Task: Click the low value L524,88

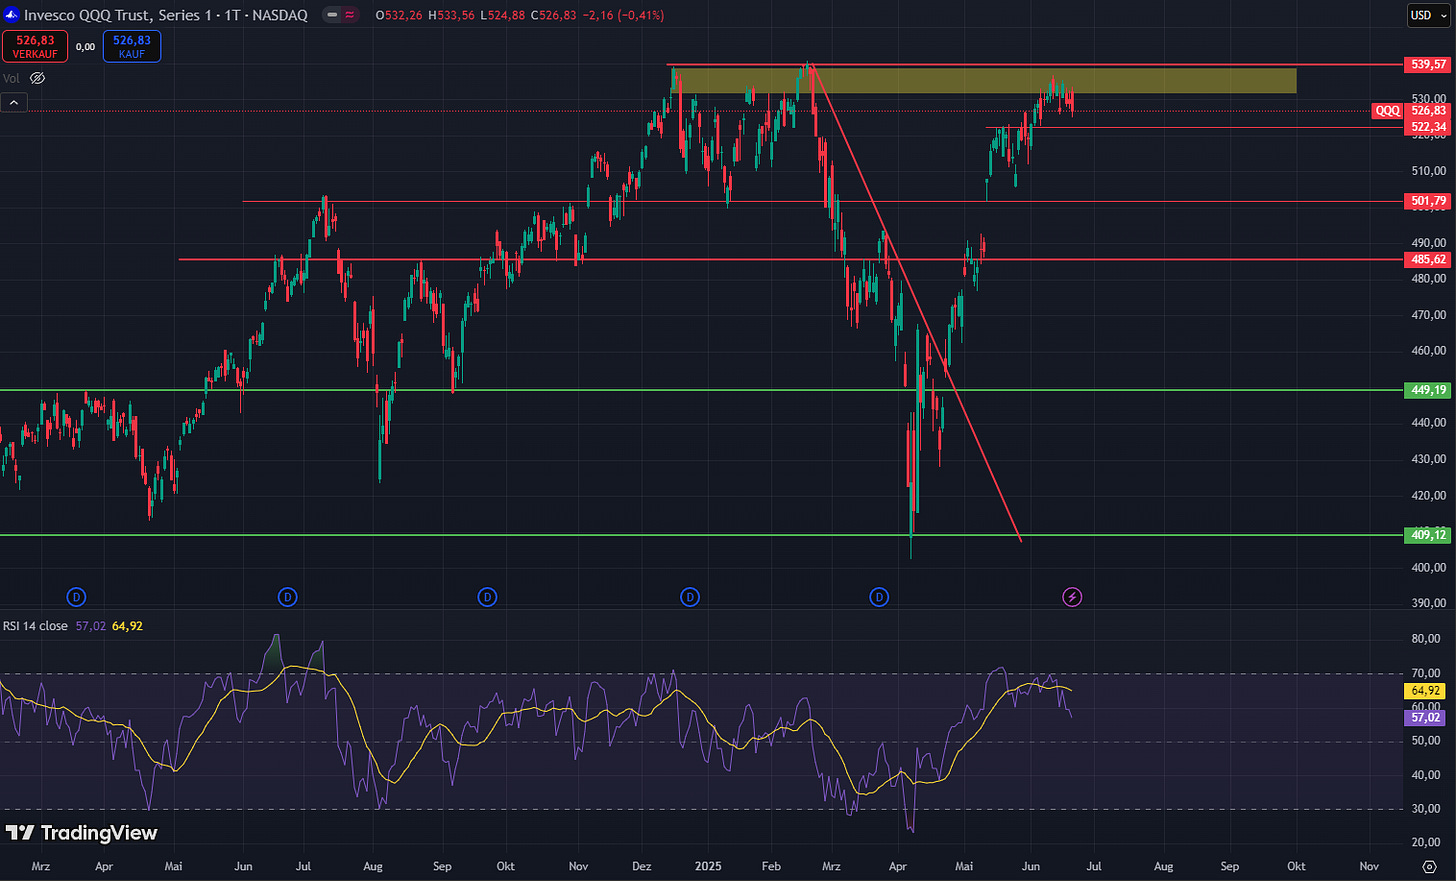Action: coord(503,15)
